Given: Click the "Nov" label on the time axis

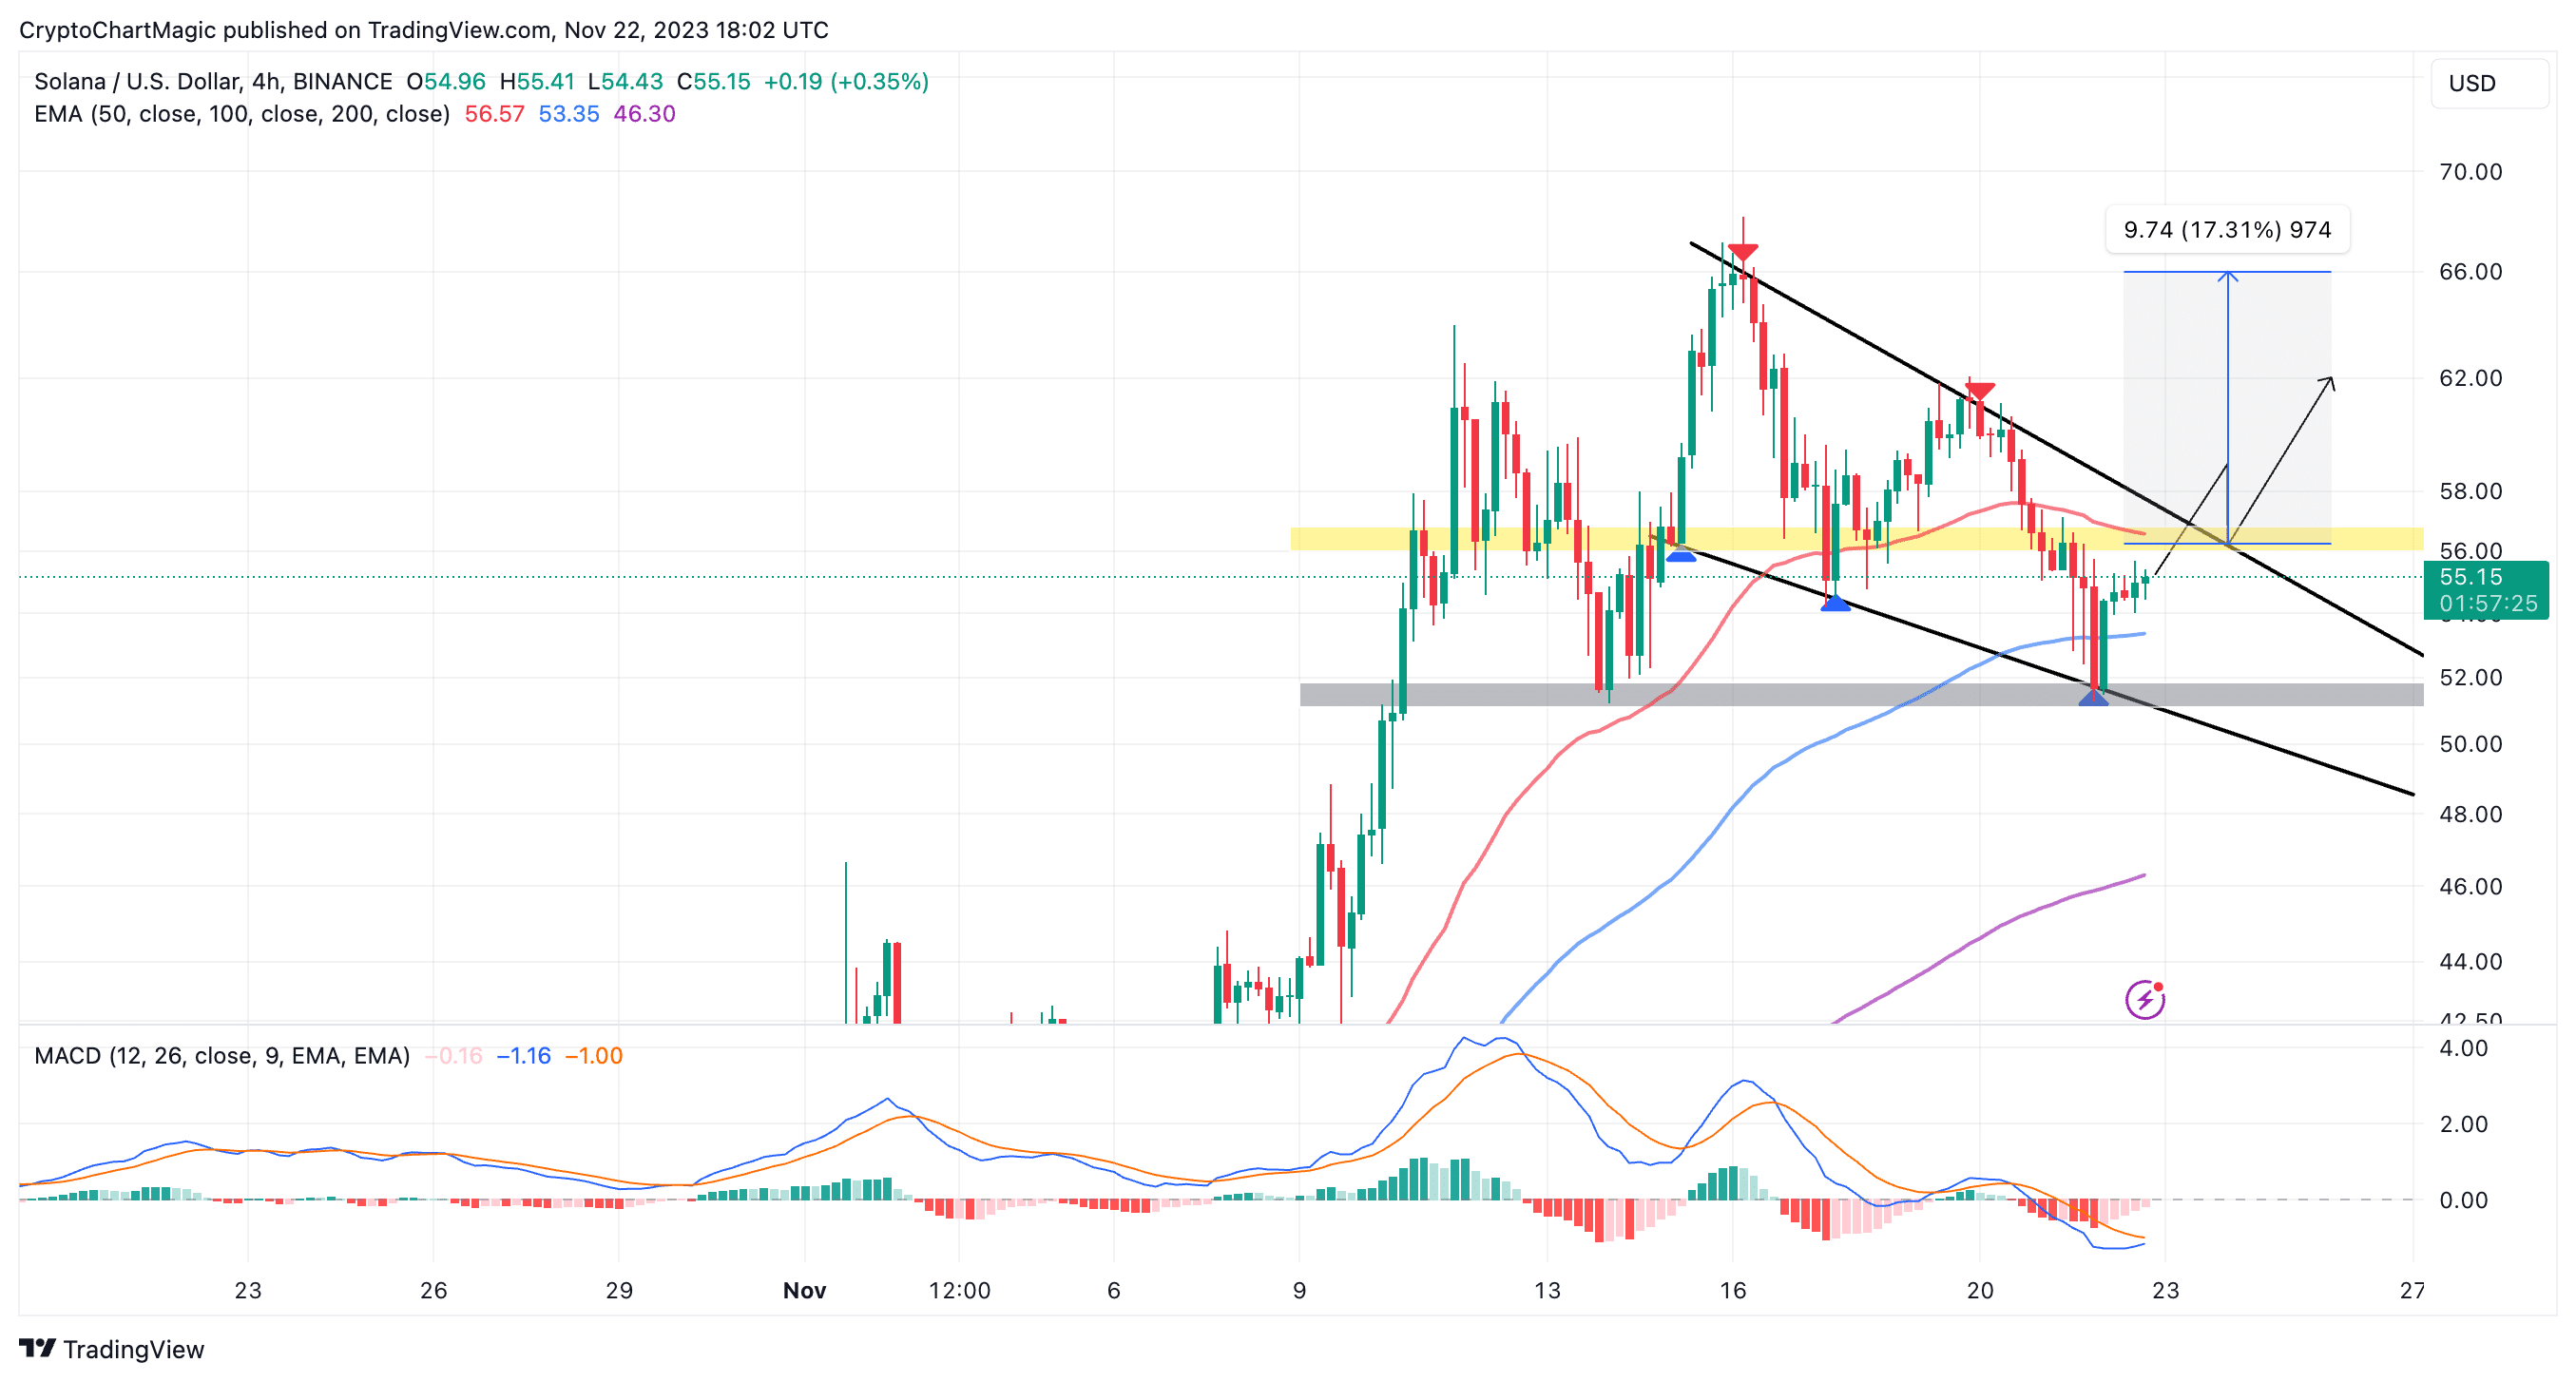Looking at the screenshot, I should [804, 1290].
